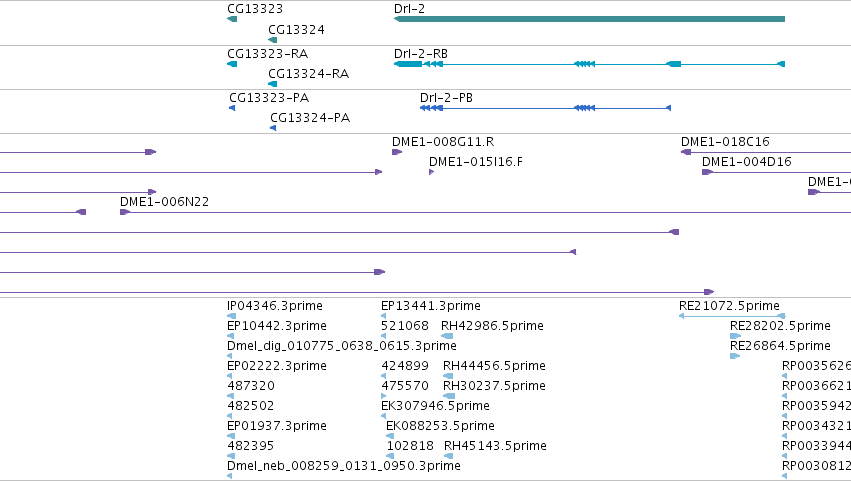
Task: Select the CG13324-PA protein label
Action: tap(310, 118)
